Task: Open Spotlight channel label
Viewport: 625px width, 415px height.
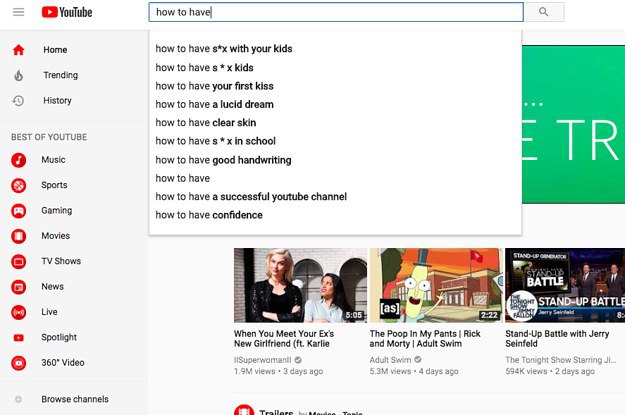Action: click(59, 337)
